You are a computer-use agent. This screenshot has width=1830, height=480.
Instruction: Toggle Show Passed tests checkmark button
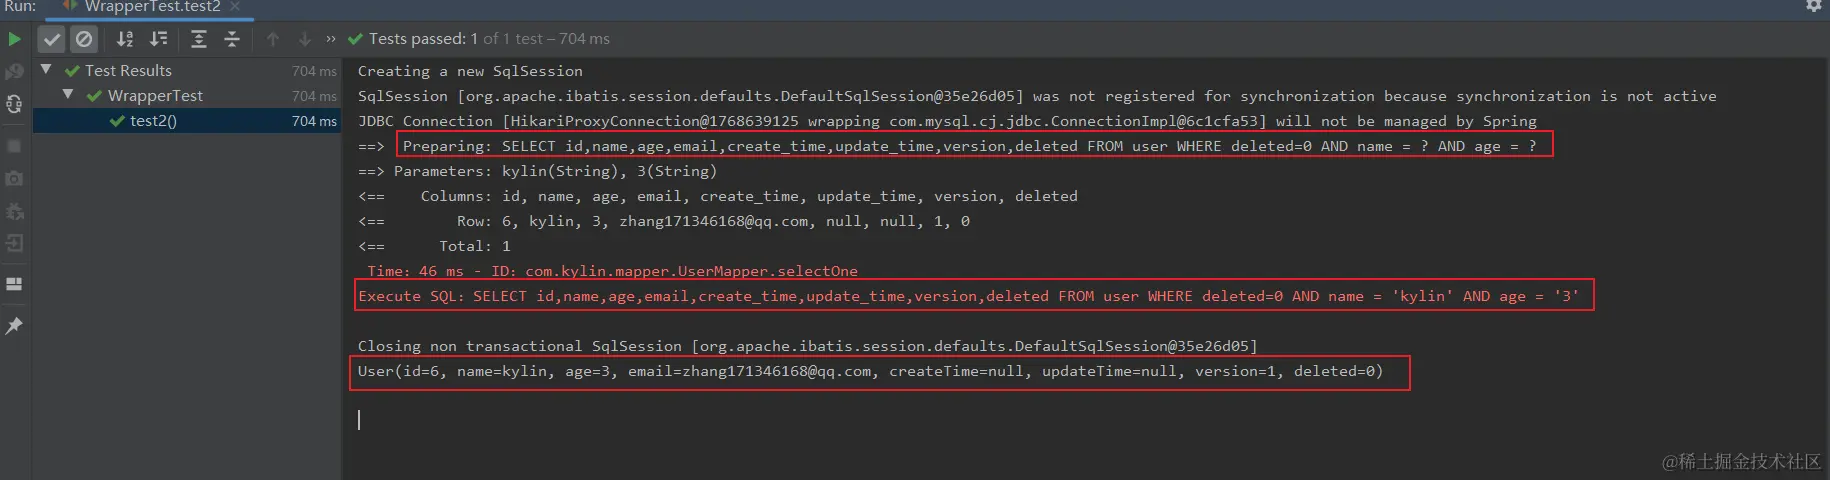tap(52, 39)
